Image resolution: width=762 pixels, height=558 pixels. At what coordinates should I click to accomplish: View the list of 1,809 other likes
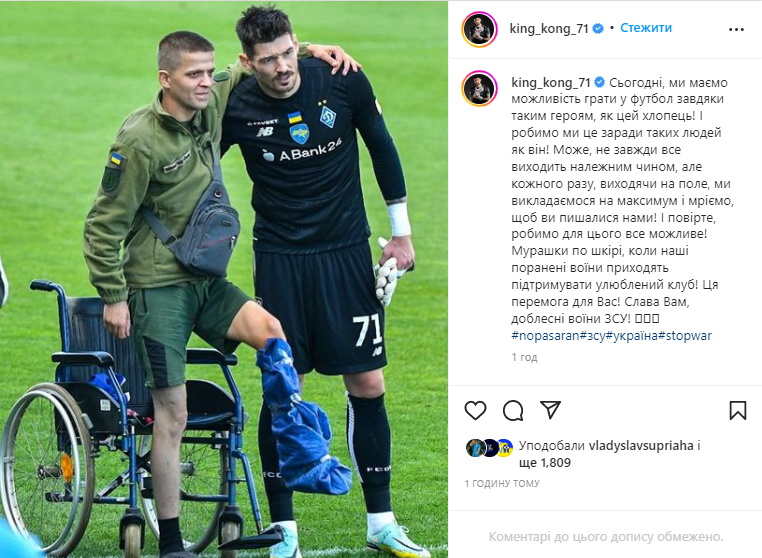tap(545, 462)
